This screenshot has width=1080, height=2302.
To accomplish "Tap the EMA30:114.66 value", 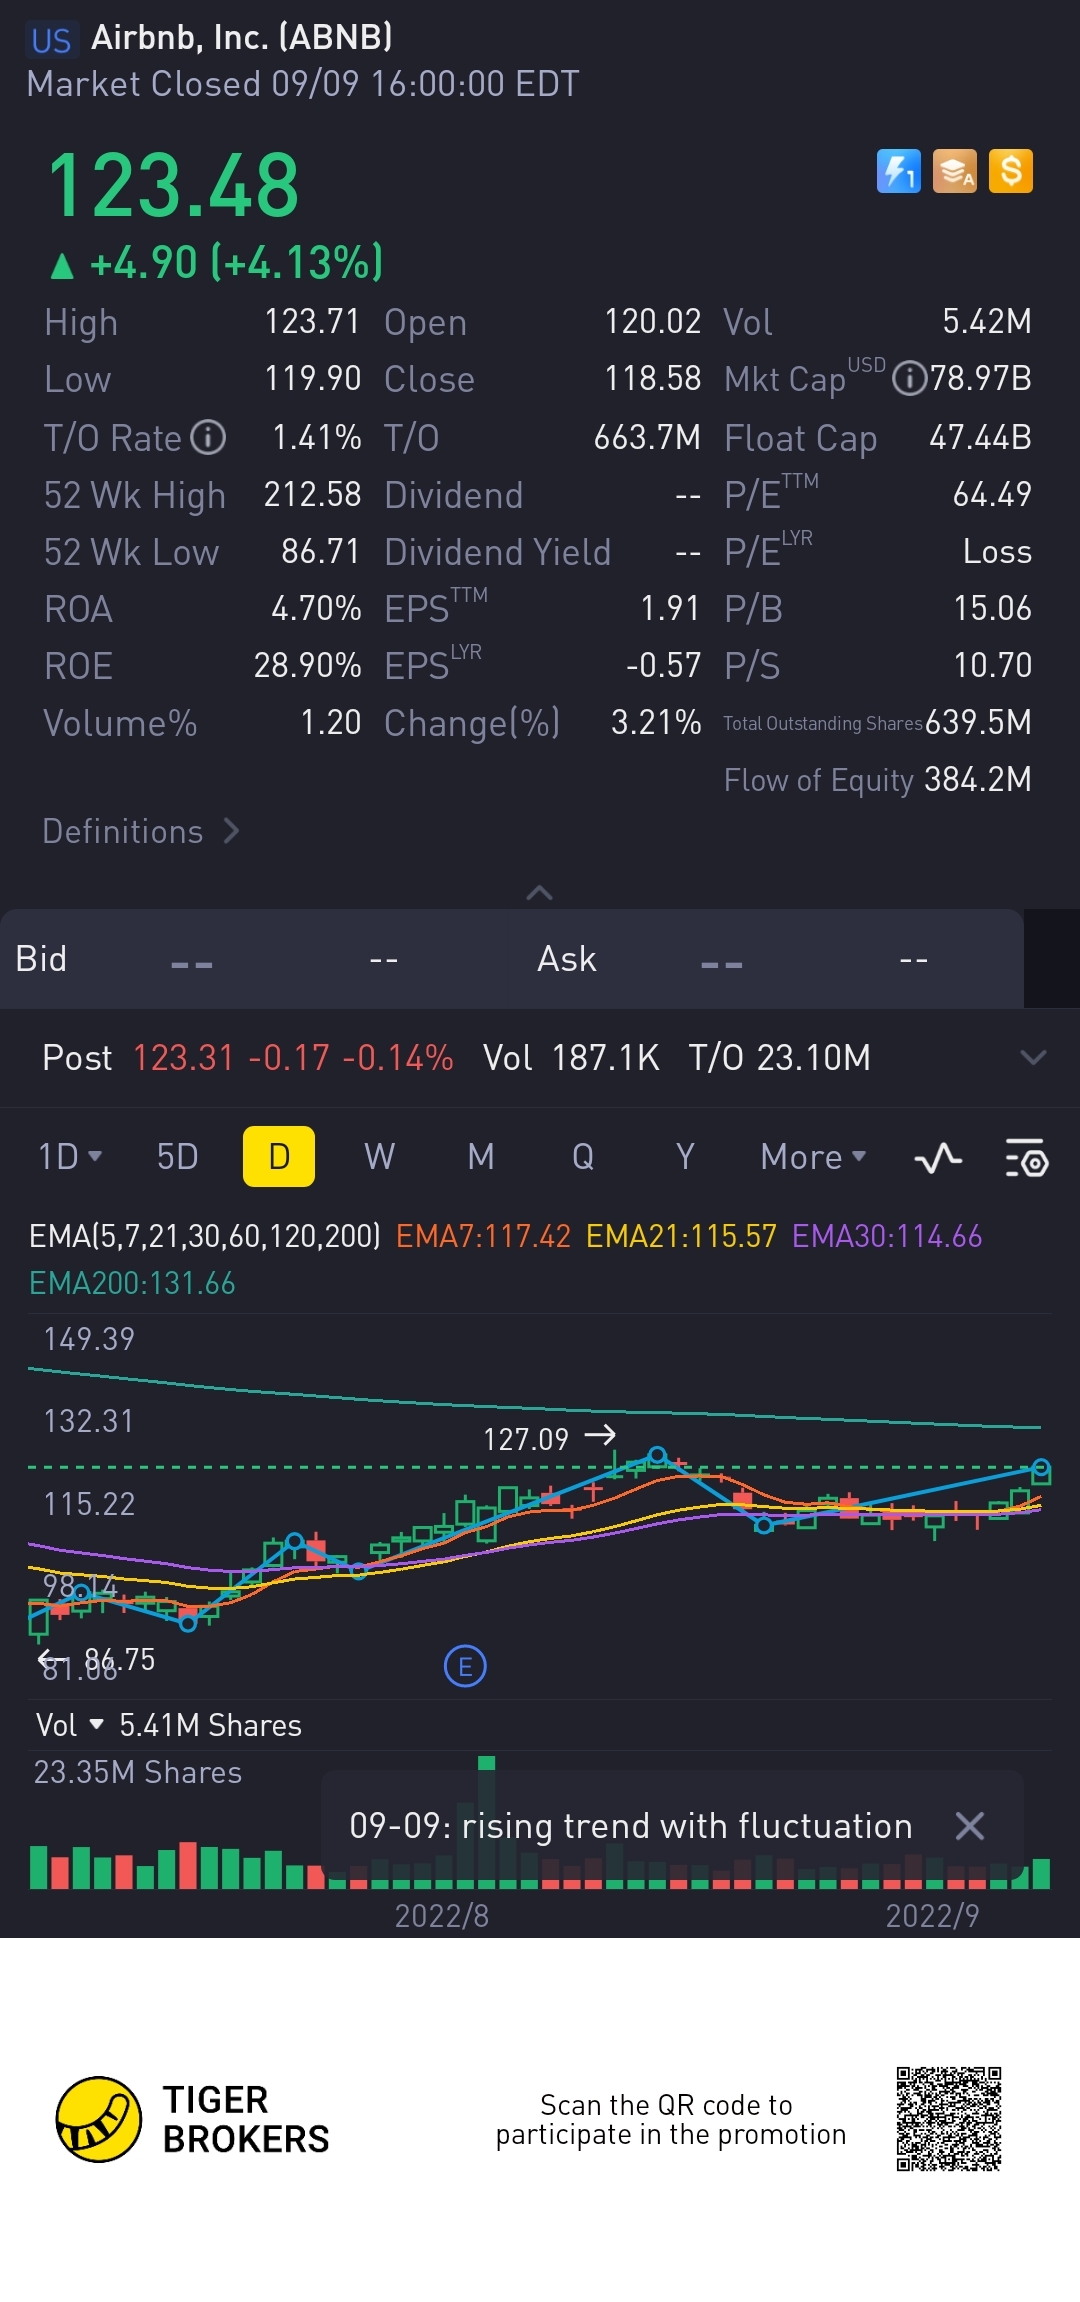I will point(887,1237).
